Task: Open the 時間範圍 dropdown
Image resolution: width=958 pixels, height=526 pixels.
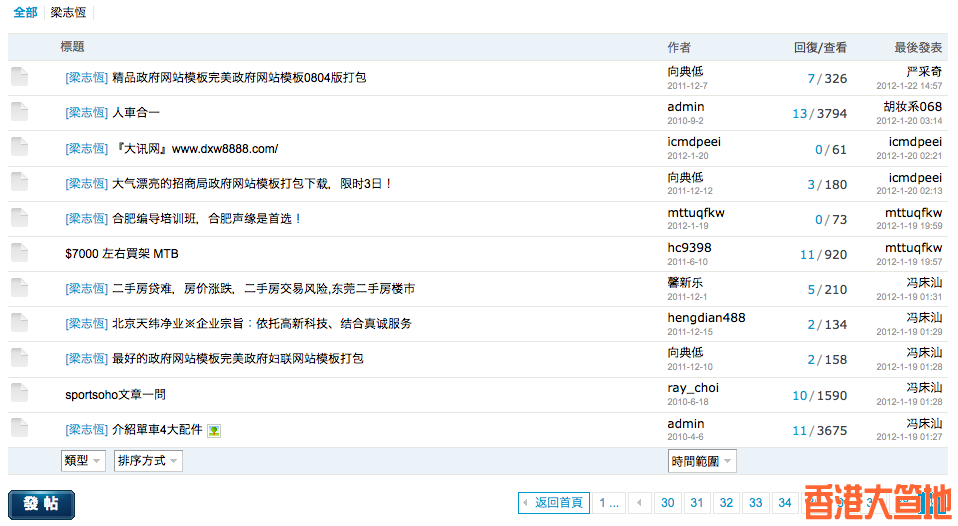Action: (x=702, y=461)
